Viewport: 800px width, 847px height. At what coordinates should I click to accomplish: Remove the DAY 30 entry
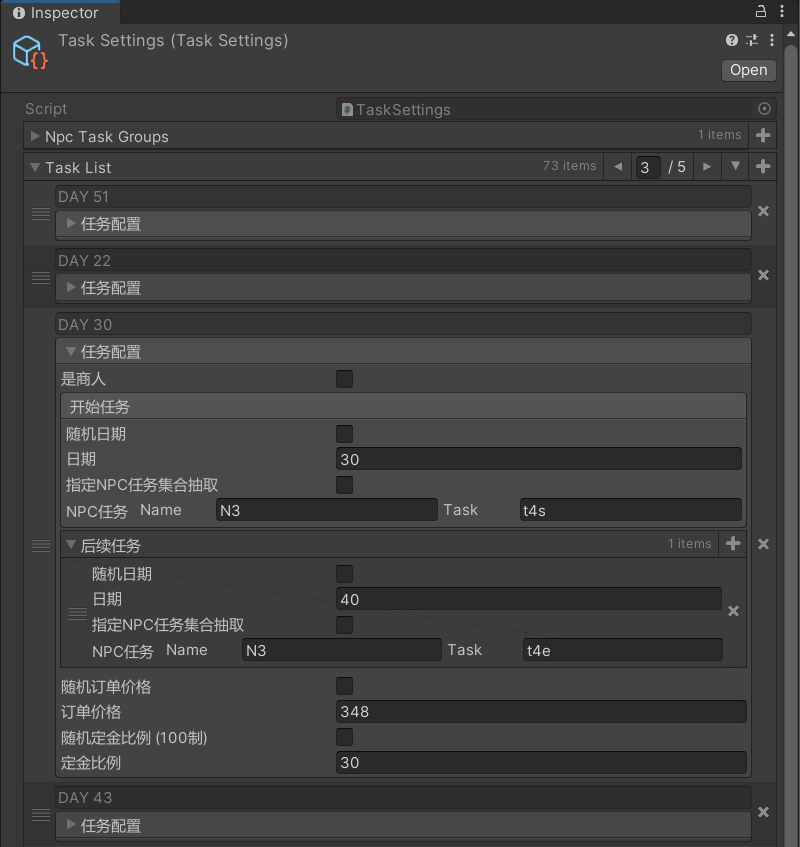pyautogui.click(x=763, y=544)
